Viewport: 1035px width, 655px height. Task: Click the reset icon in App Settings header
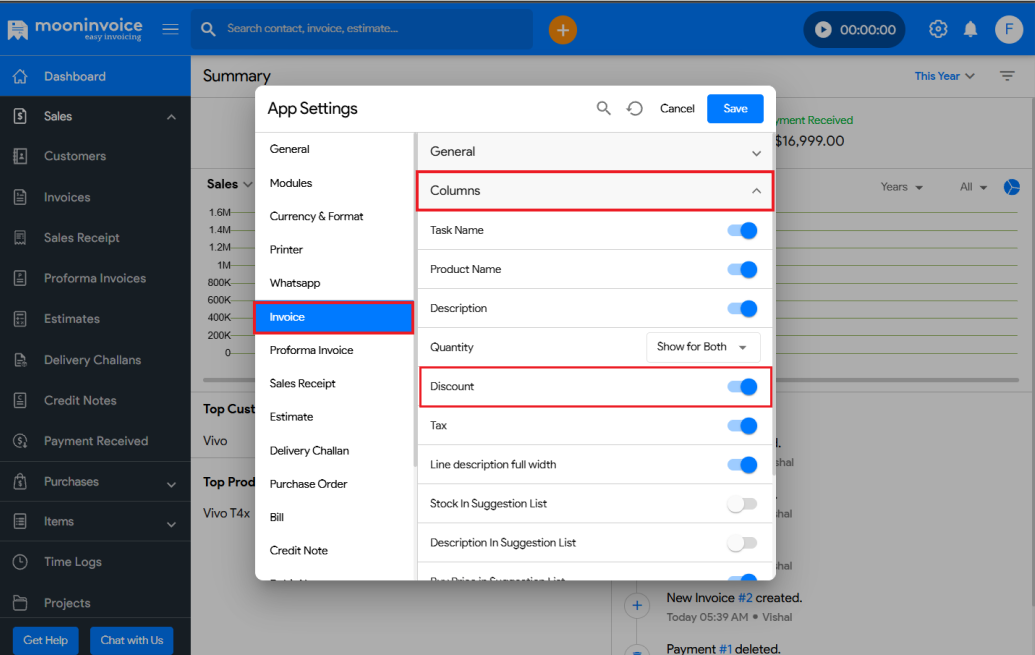[x=635, y=108]
